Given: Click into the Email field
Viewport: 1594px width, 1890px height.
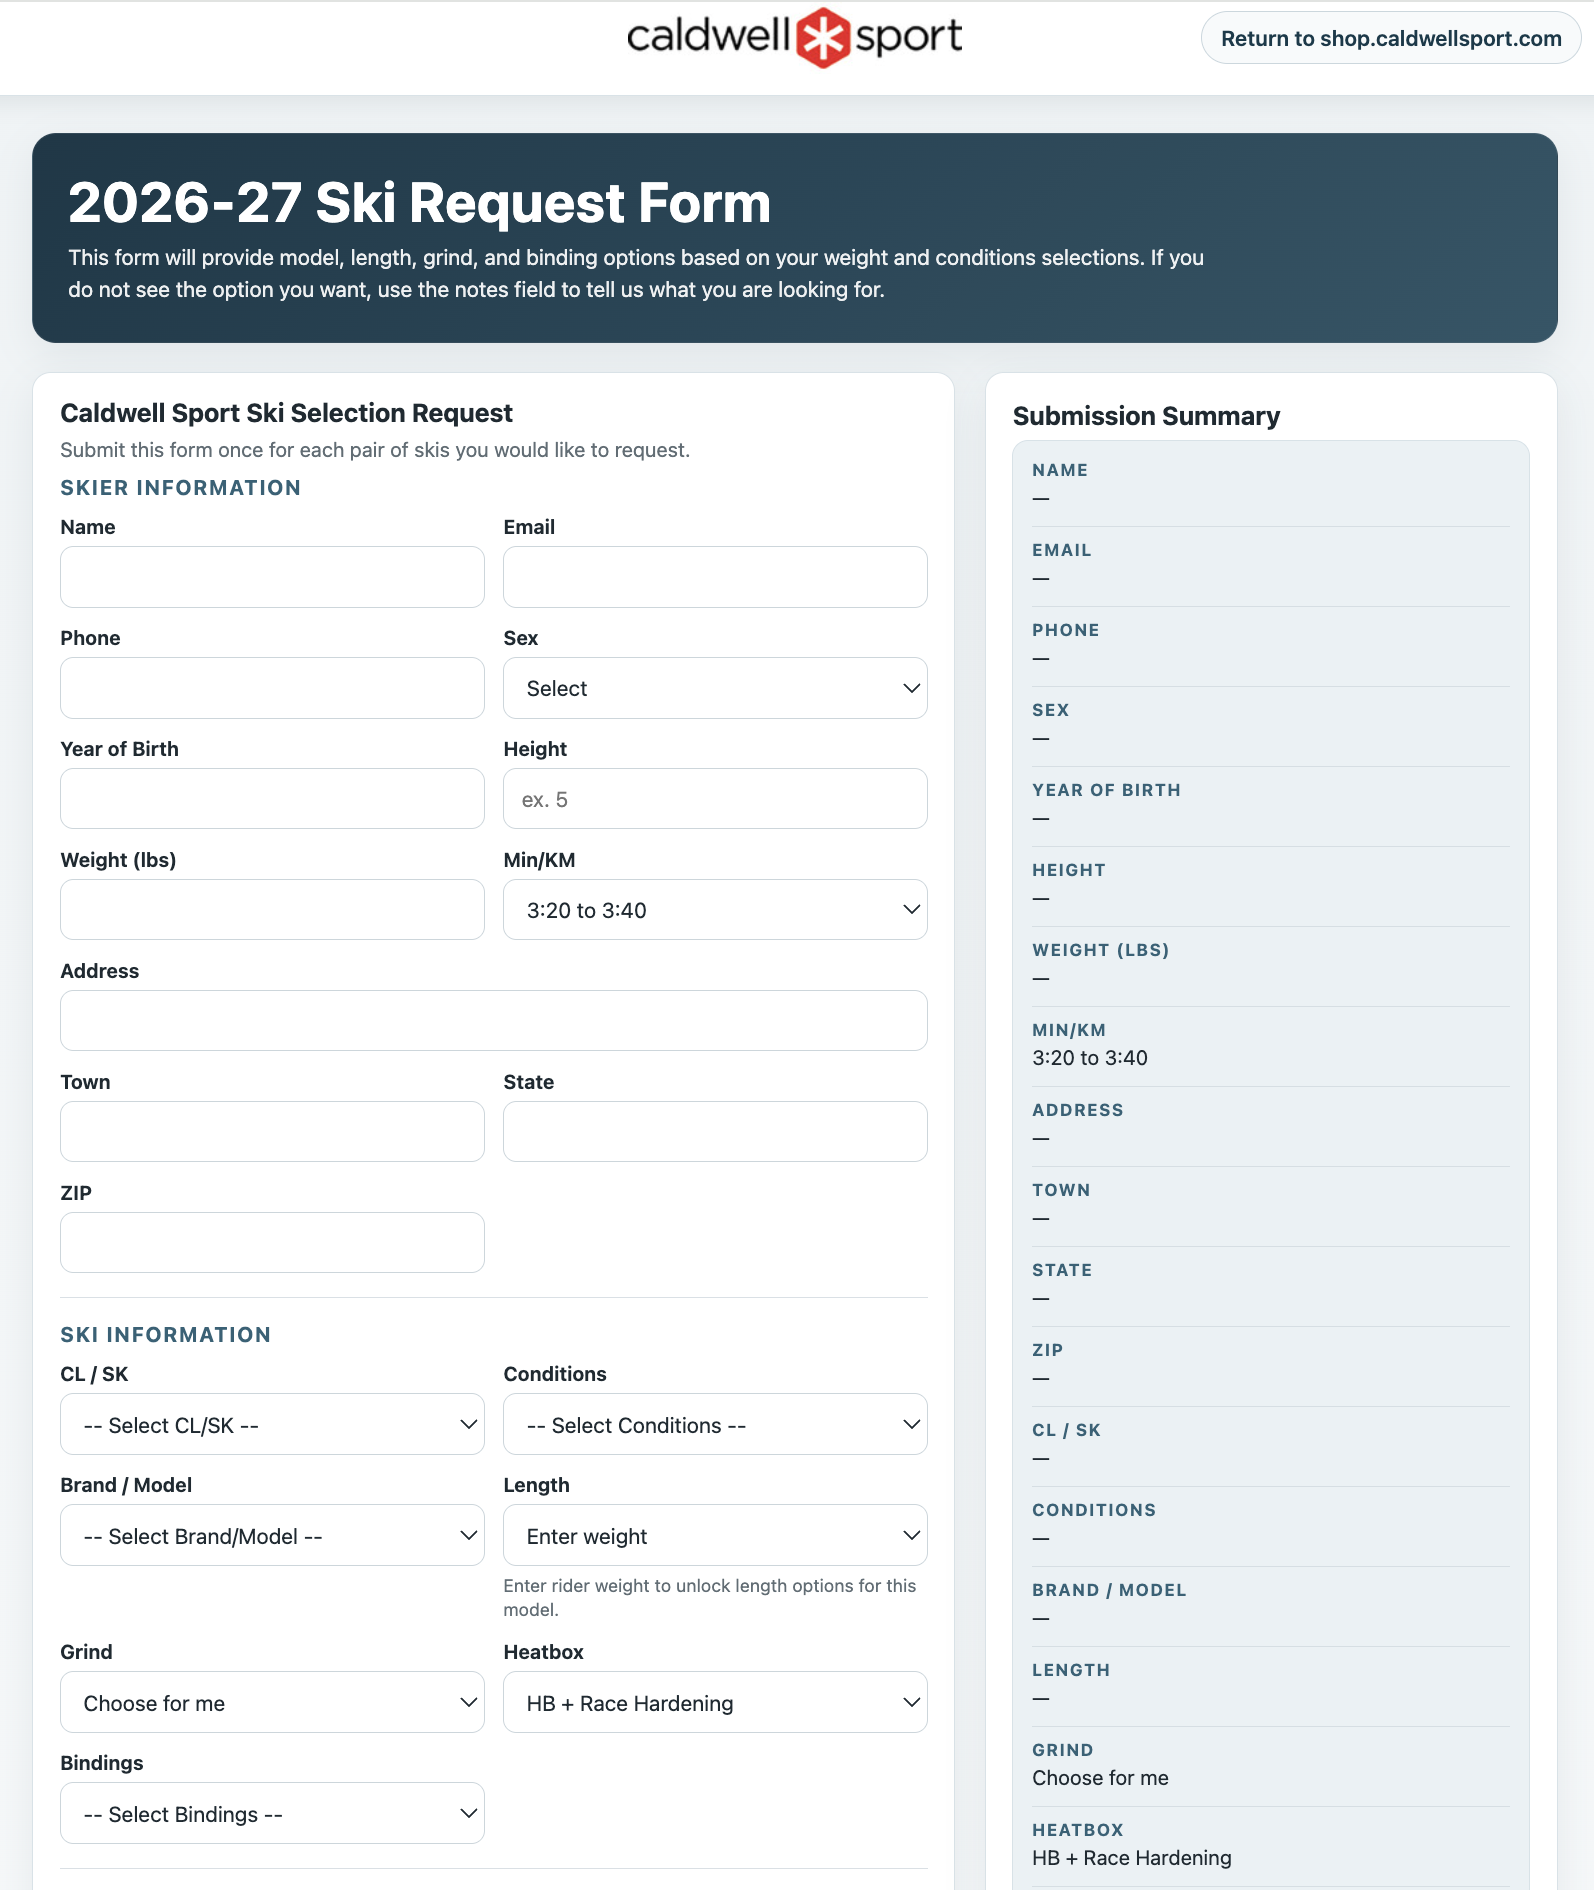Looking at the screenshot, I should [715, 577].
